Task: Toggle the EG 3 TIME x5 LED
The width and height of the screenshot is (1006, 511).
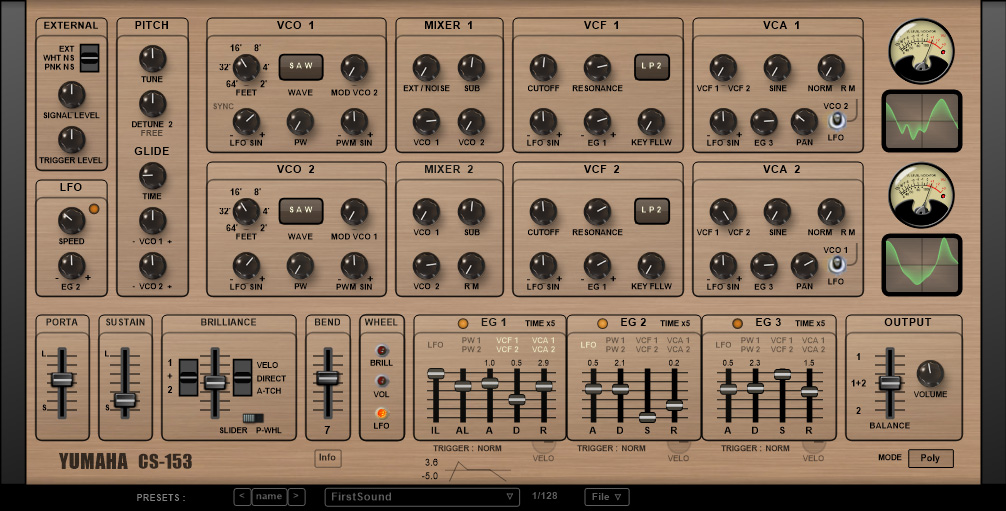Action: tap(737, 323)
